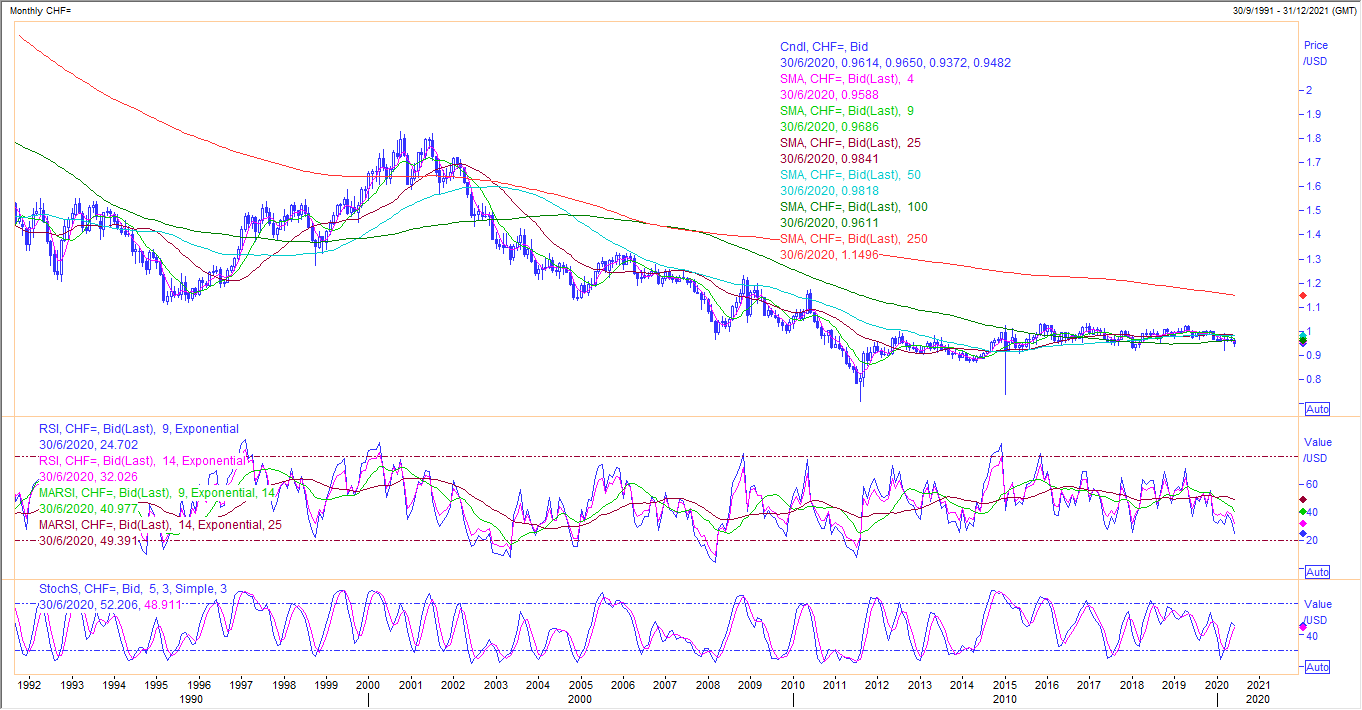Click the year label '2000' next to 1999
Screen dimensions: 1362x710
tap(368, 686)
